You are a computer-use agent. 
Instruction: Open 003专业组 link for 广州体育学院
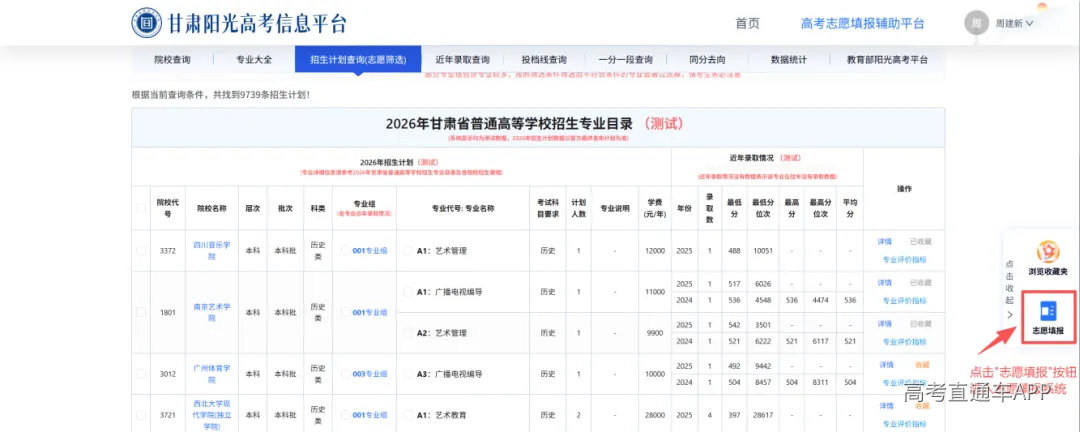(x=370, y=374)
